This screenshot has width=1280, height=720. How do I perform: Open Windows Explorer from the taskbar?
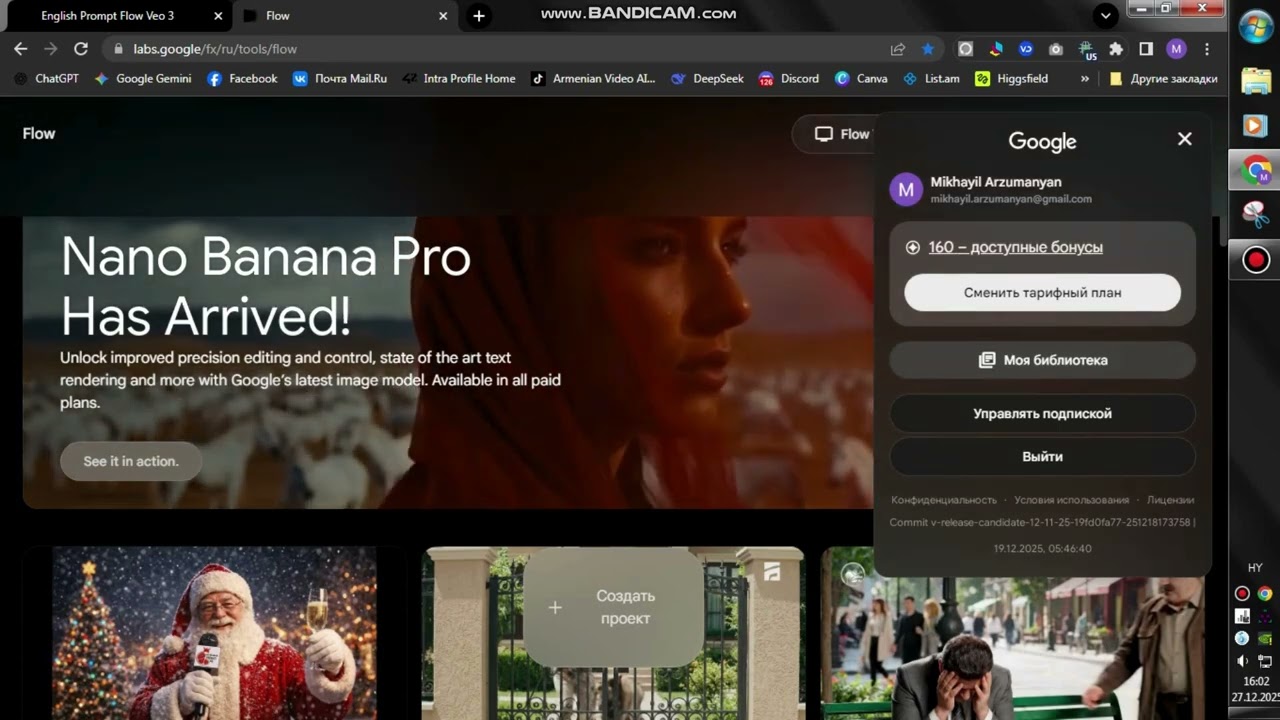[1255, 80]
